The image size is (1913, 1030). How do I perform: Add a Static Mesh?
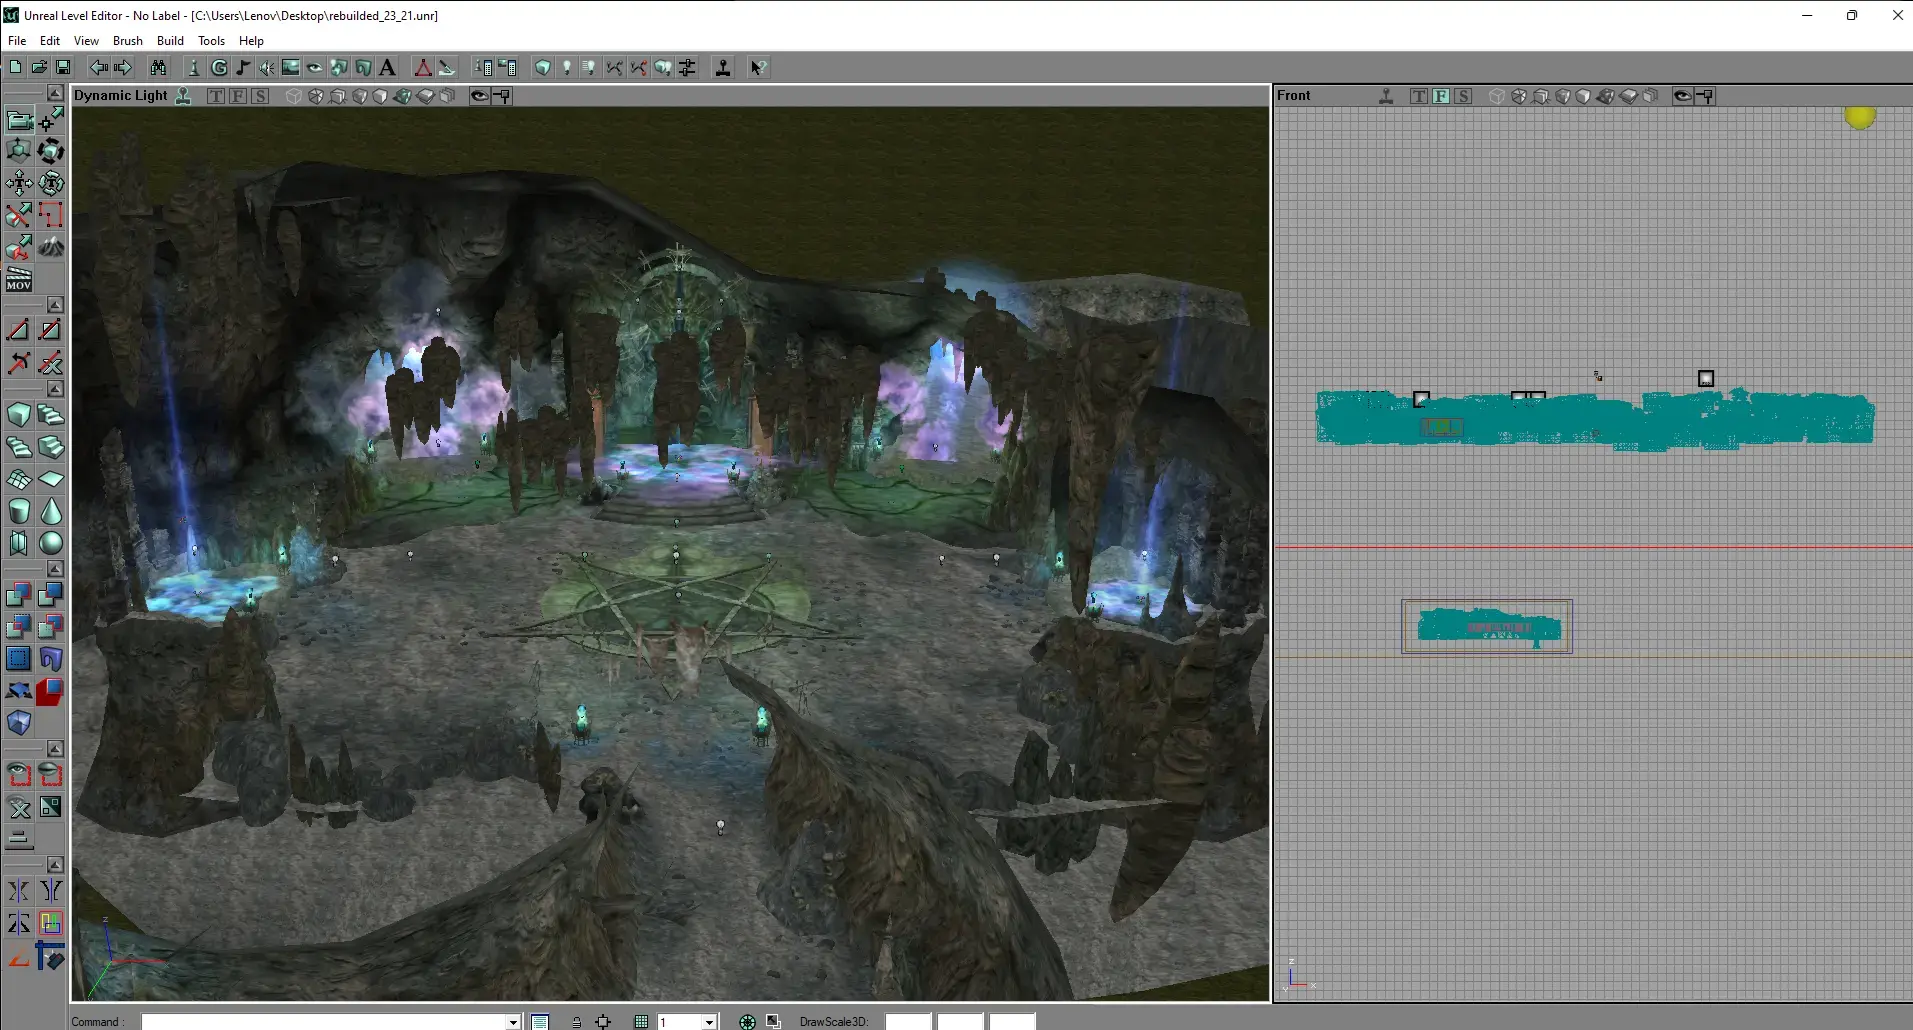[x=51, y=659]
